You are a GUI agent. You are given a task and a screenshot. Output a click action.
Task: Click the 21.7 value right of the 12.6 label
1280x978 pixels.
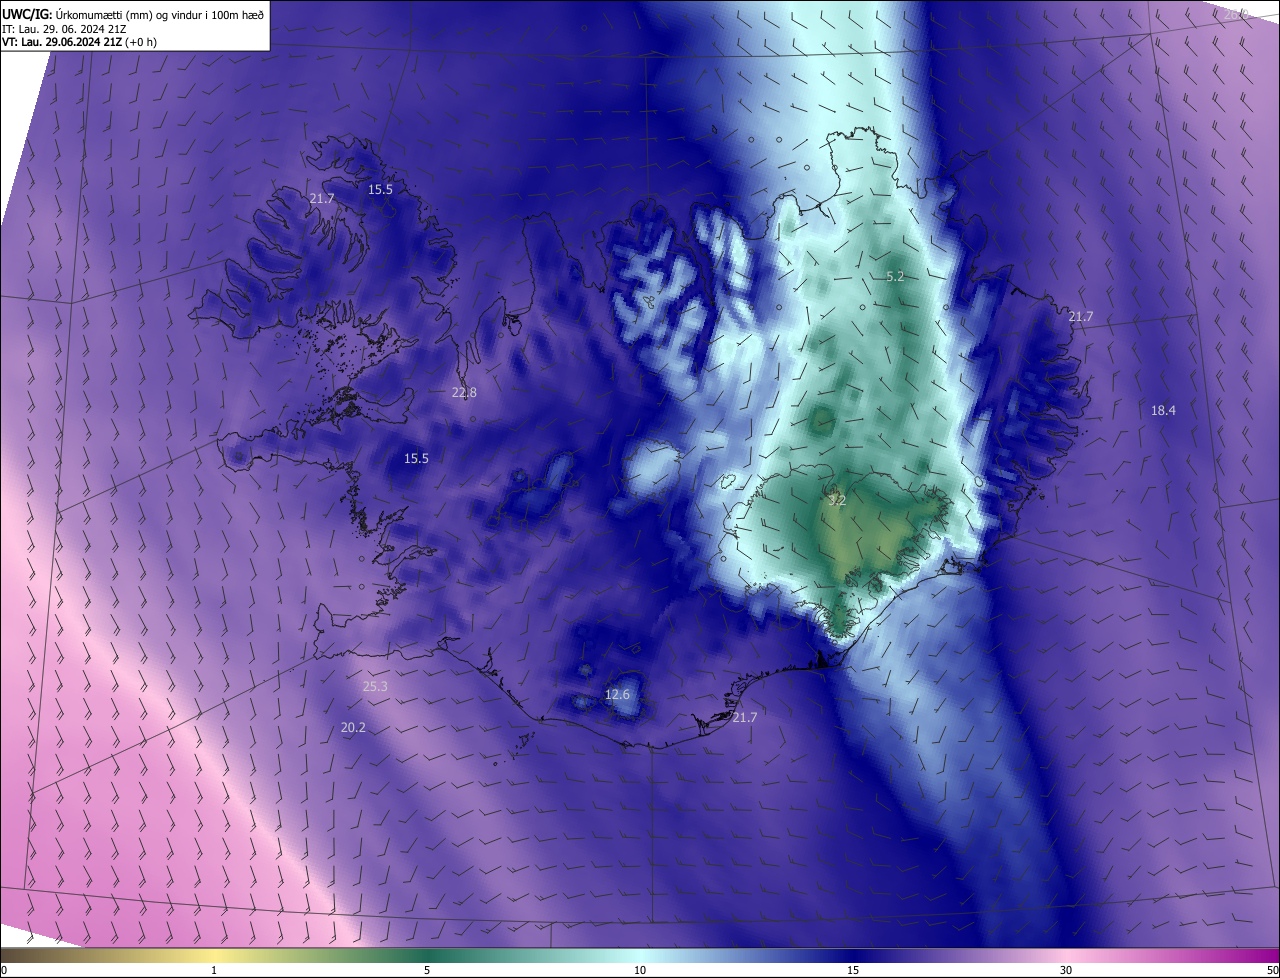(x=744, y=718)
